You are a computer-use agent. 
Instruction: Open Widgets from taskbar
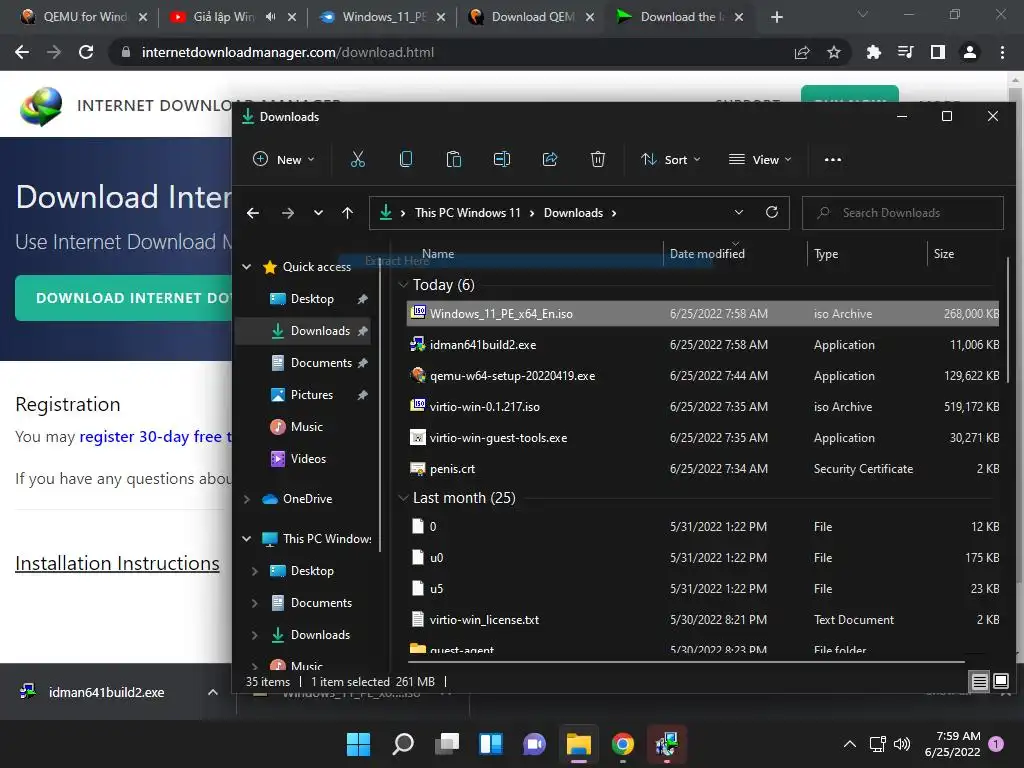pyautogui.click(x=491, y=744)
